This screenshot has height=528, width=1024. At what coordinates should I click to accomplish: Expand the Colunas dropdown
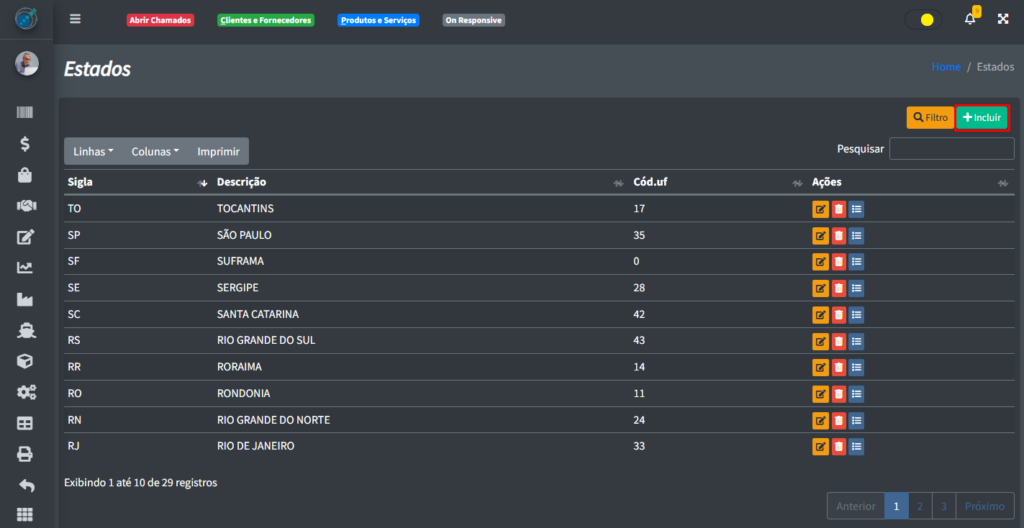pyautogui.click(x=155, y=152)
